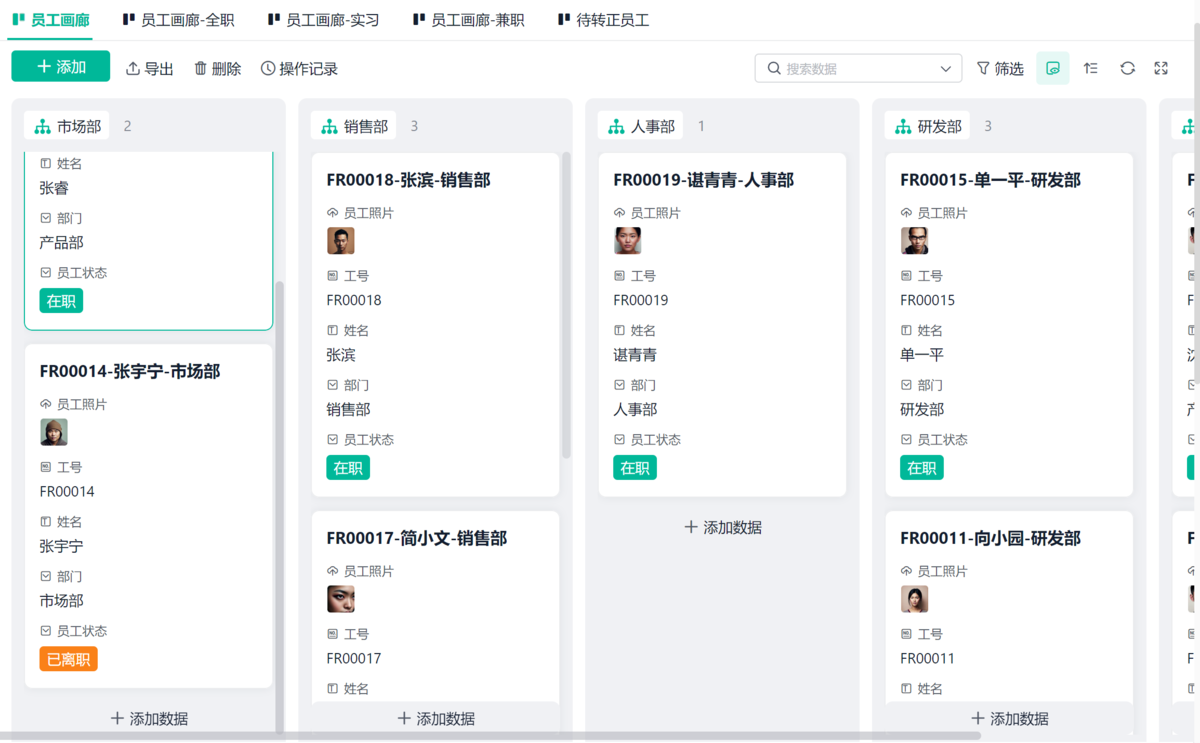Open 张滨's employee photo
The width and height of the screenshot is (1200, 743).
pos(341,241)
